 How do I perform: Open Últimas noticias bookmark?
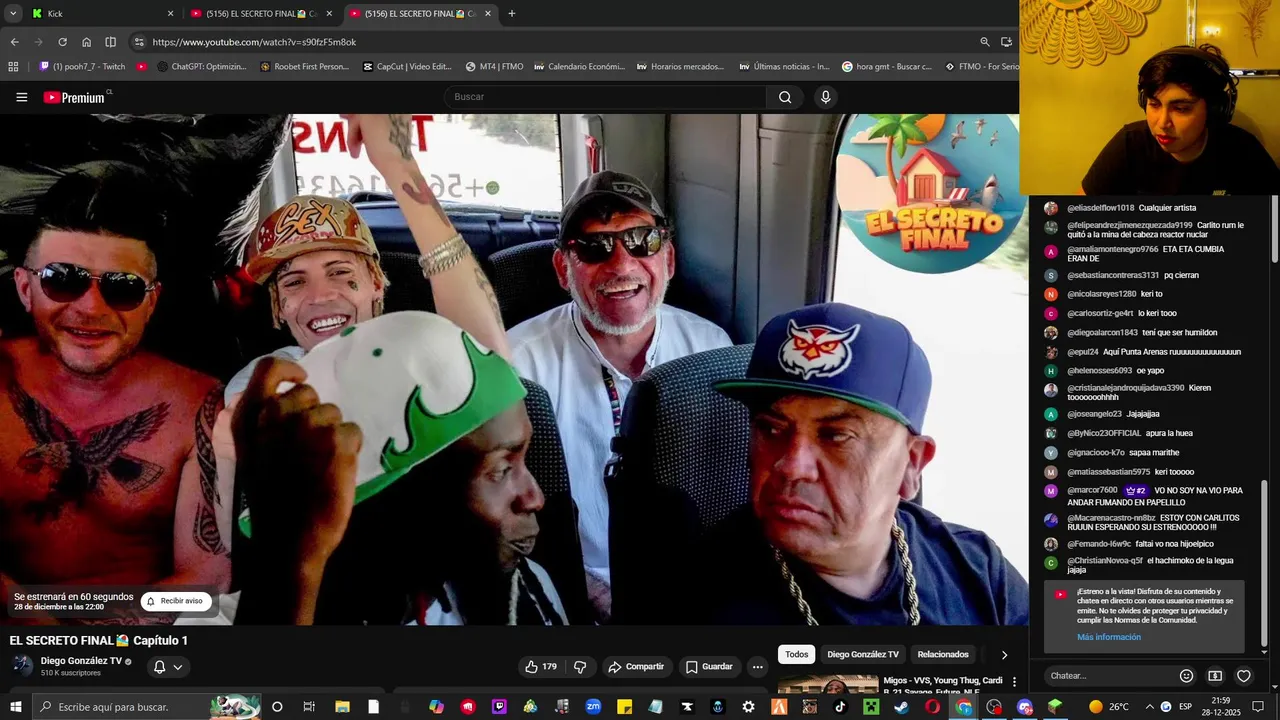pyautogui.click(x=784, y=67)
